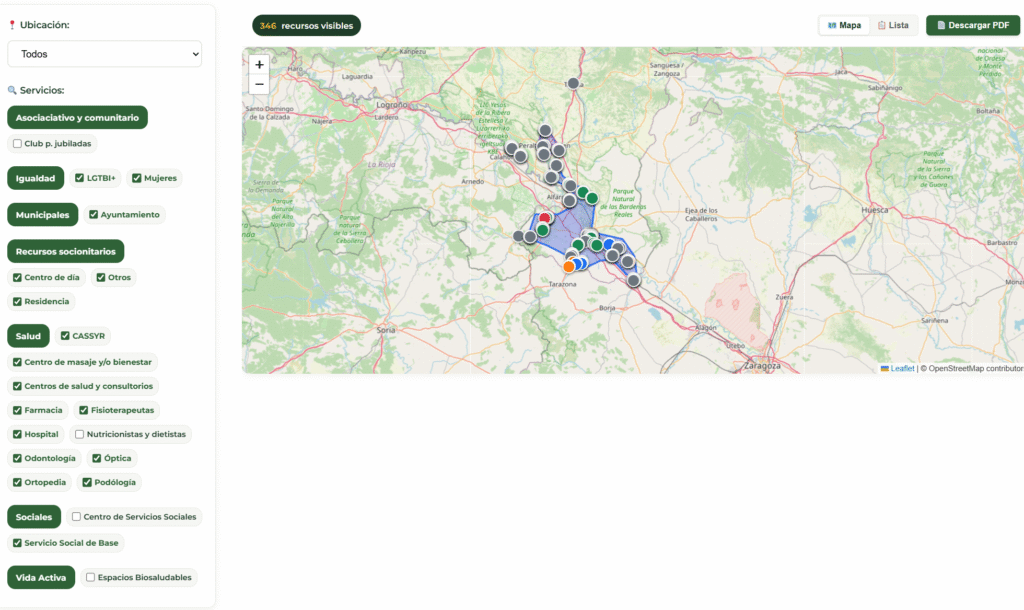Zoom in on the map

click(x=259, y=65)
